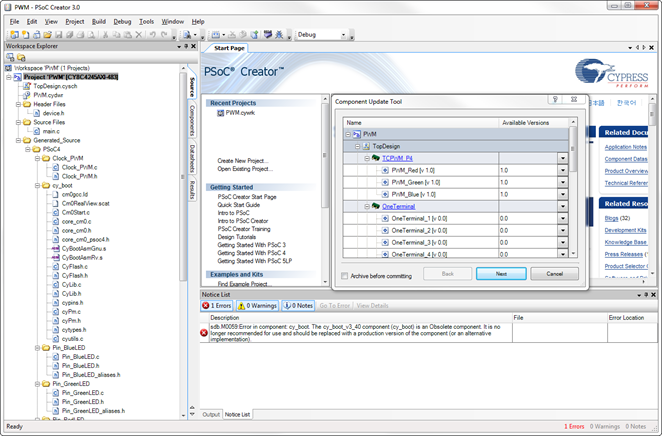Click the Delete X toolbar icon
The width and height of the screenshot is (662, 436).
138,35
